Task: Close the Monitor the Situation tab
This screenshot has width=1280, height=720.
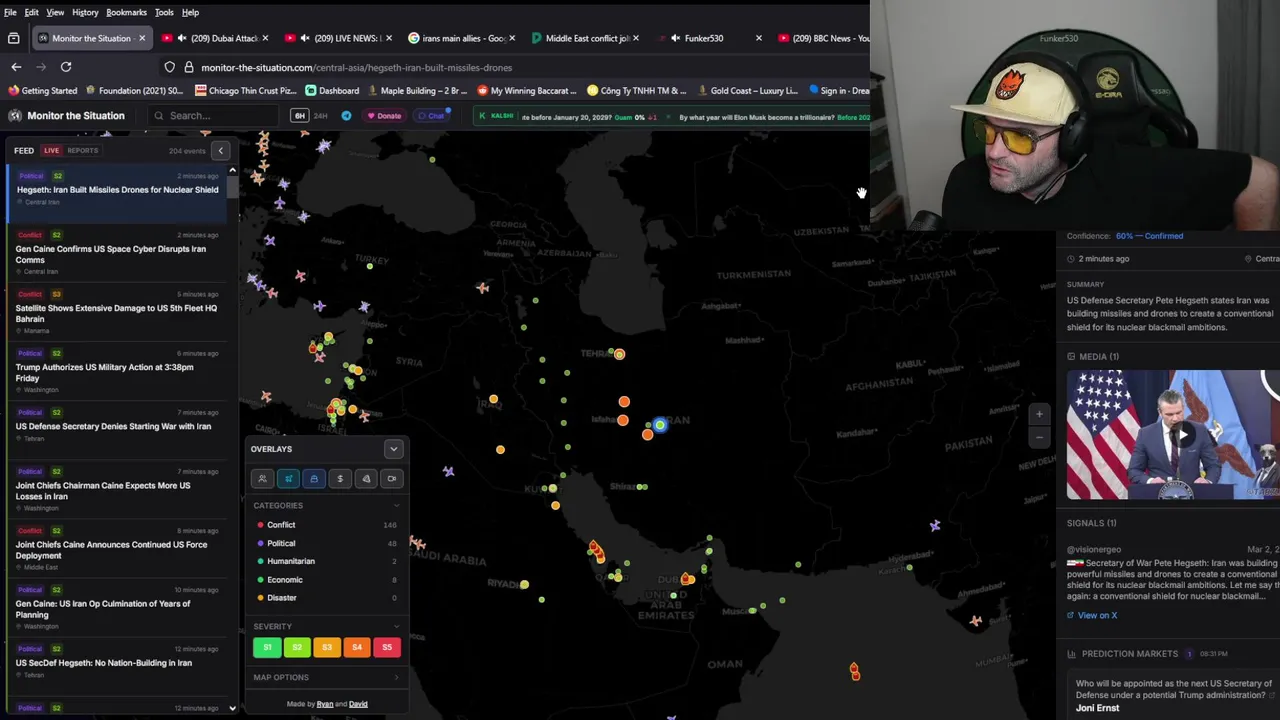Action: click(x=142, y=38)
